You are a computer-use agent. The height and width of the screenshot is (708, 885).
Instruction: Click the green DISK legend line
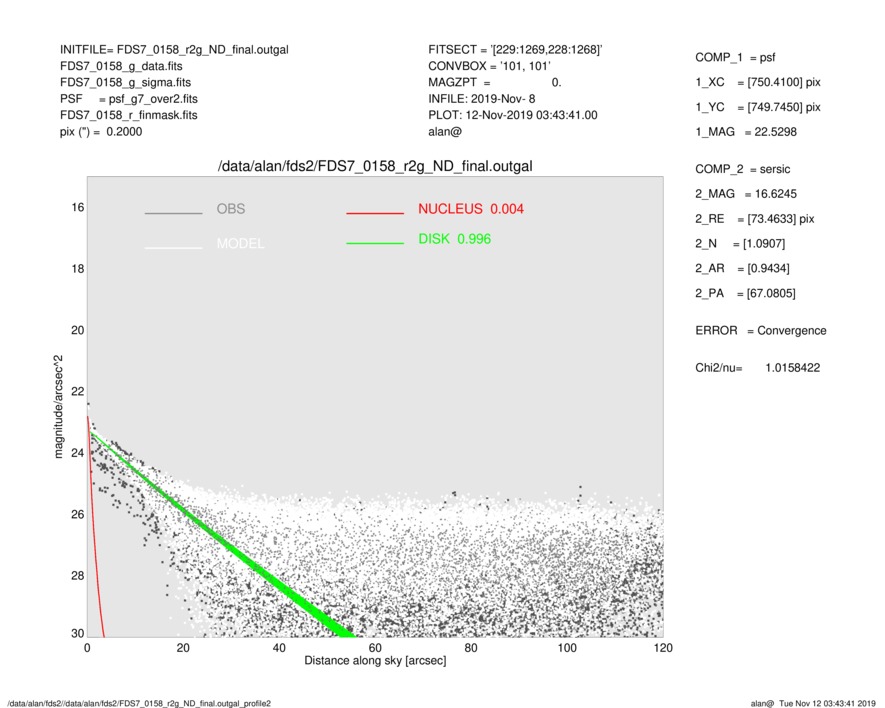(375, 243)
